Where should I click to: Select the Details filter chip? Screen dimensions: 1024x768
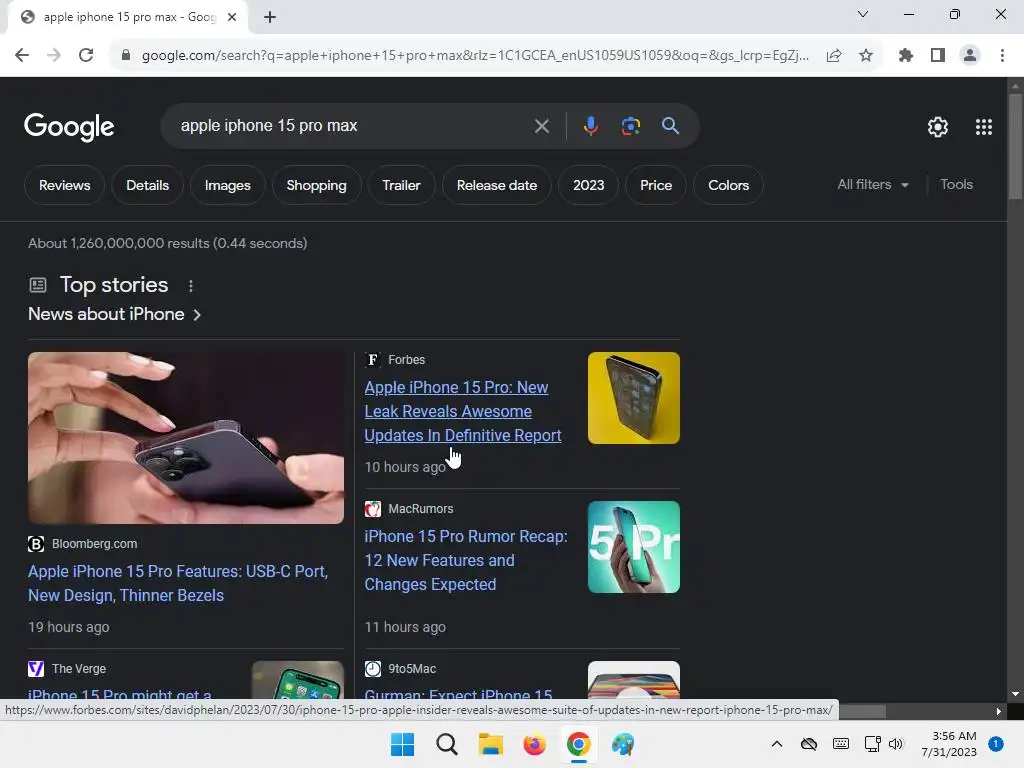point(148,185)
